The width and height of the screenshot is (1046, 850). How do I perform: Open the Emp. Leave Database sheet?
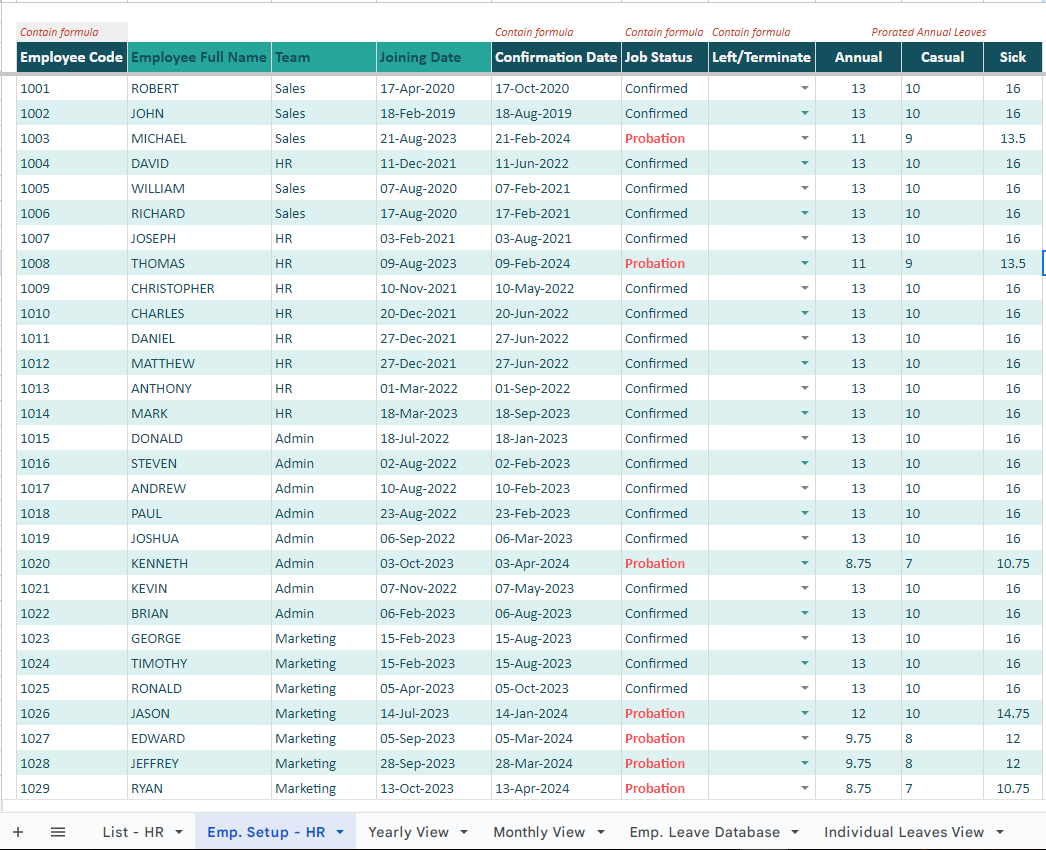click(x=702, y=831)
